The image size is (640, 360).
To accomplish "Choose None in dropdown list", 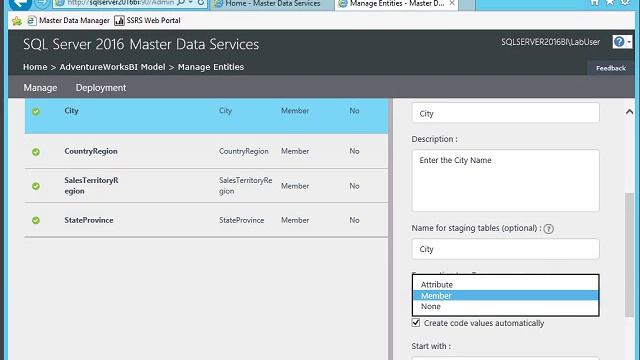I will pyautogui.click(x=505, y=306).
